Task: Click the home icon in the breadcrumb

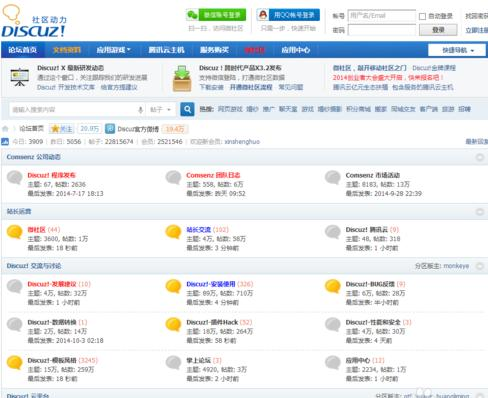Action: [5, 129]
